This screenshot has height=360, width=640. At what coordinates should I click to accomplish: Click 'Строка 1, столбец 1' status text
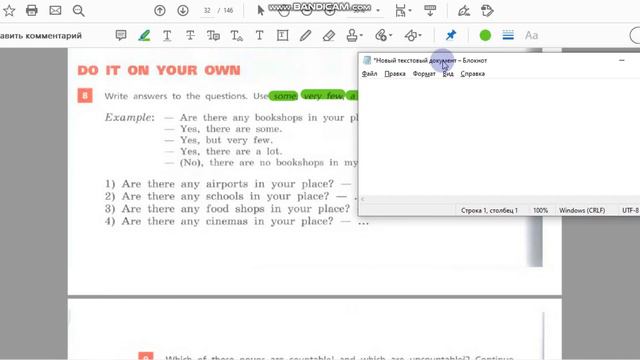pos(489,211)
